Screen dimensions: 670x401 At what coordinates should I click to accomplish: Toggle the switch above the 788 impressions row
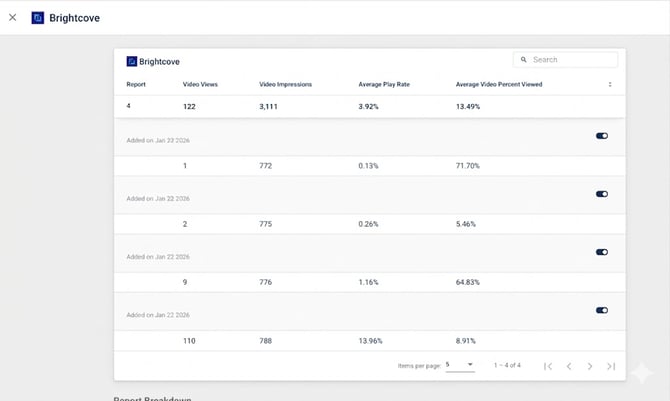click(602, 310)
